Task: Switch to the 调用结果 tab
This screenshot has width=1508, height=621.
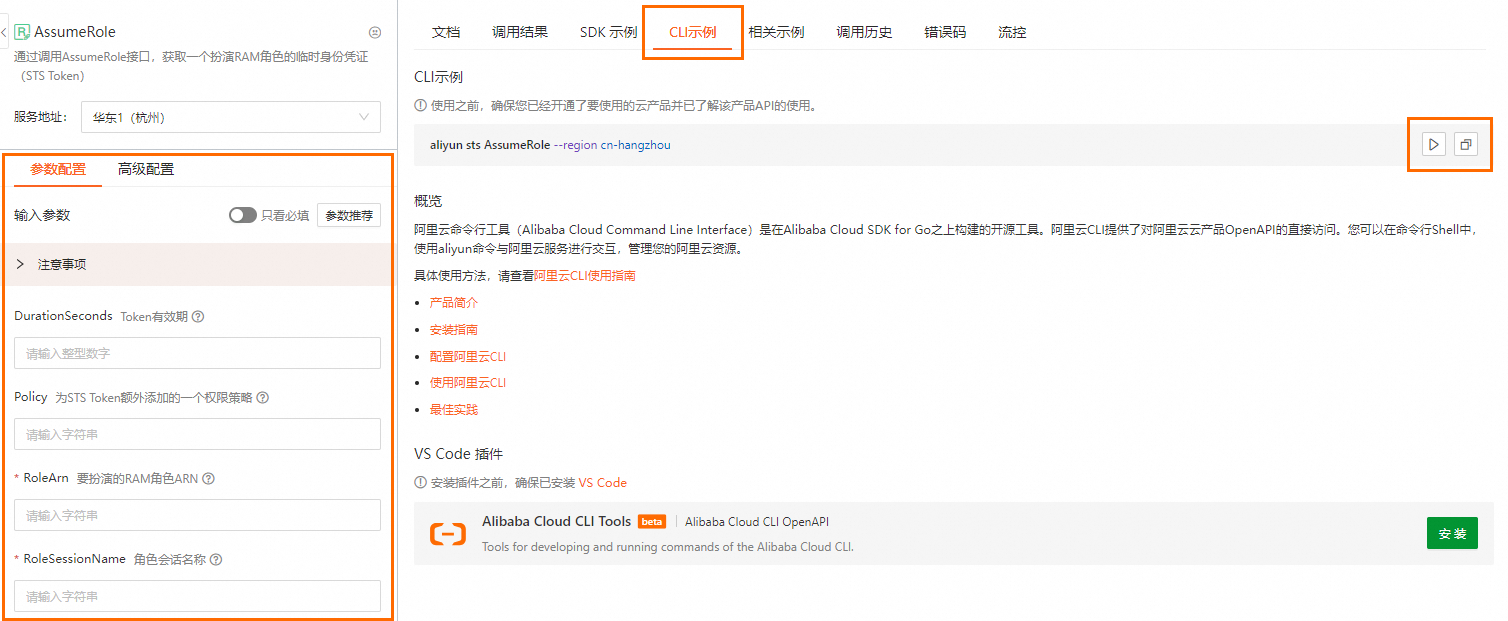Action: (x=520, y=32)
